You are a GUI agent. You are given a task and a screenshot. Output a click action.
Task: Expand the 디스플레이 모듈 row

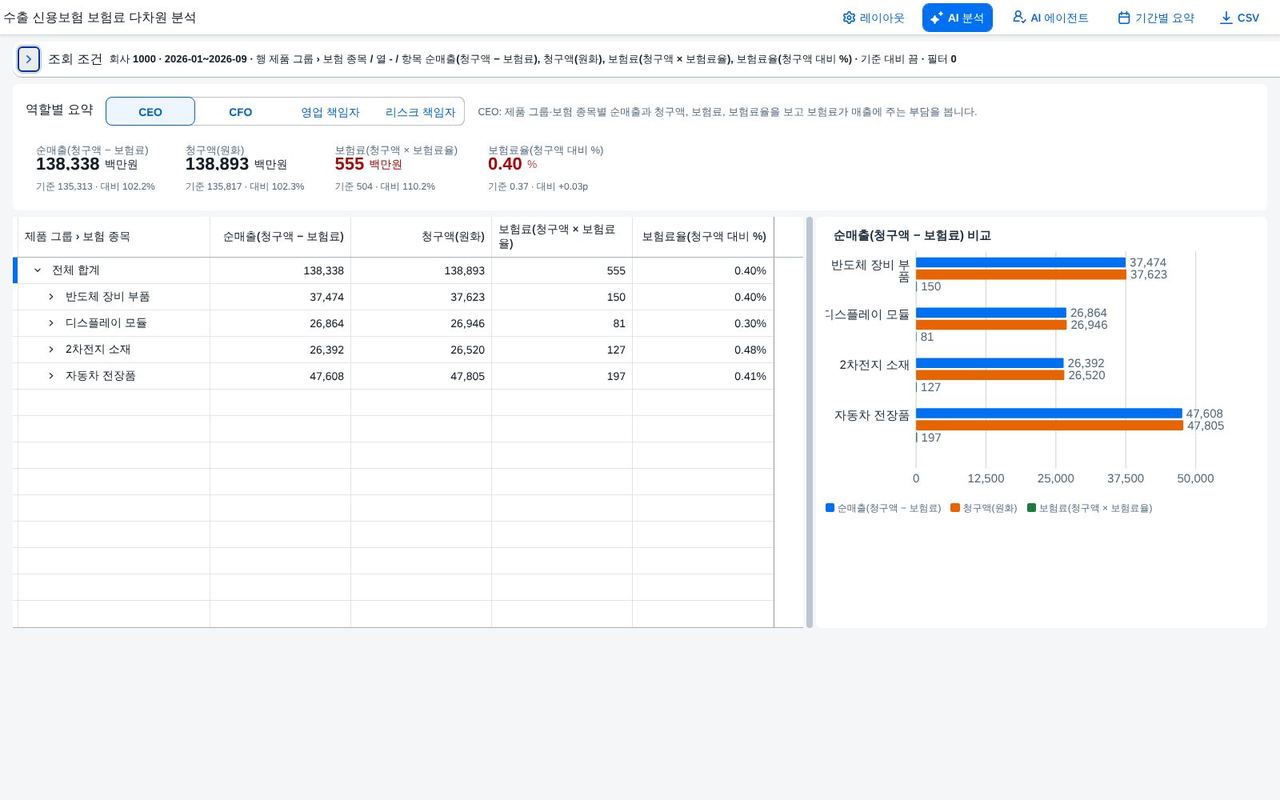pyautogui.click(x=52, y=323)
